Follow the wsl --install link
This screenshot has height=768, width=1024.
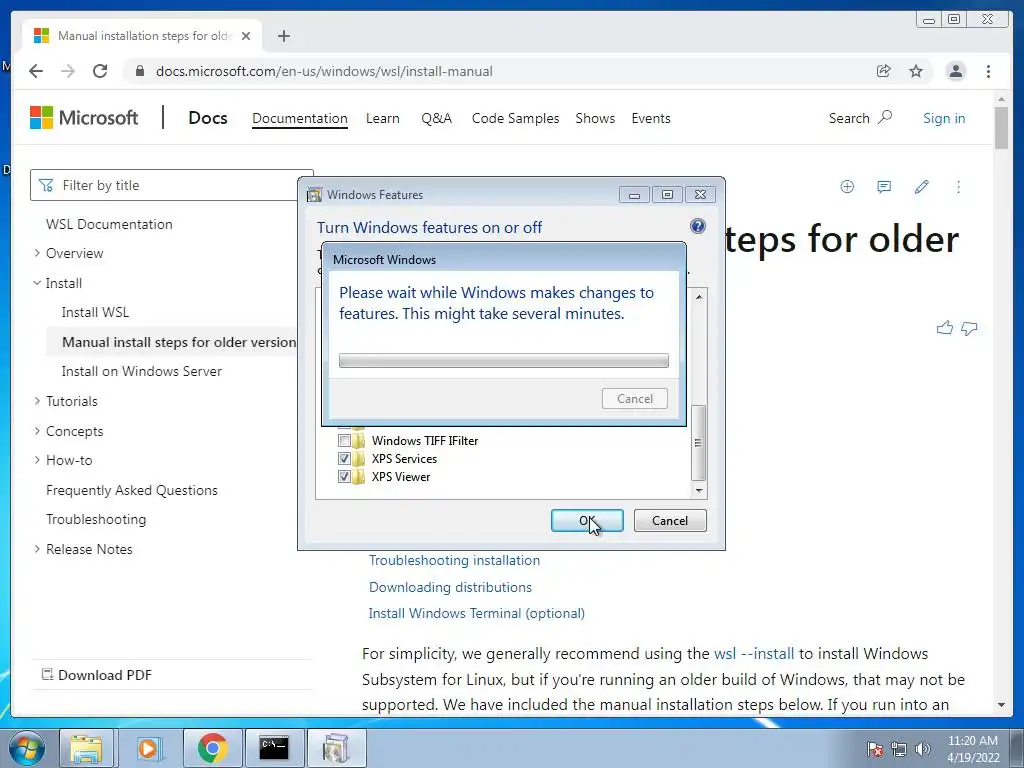754,654
